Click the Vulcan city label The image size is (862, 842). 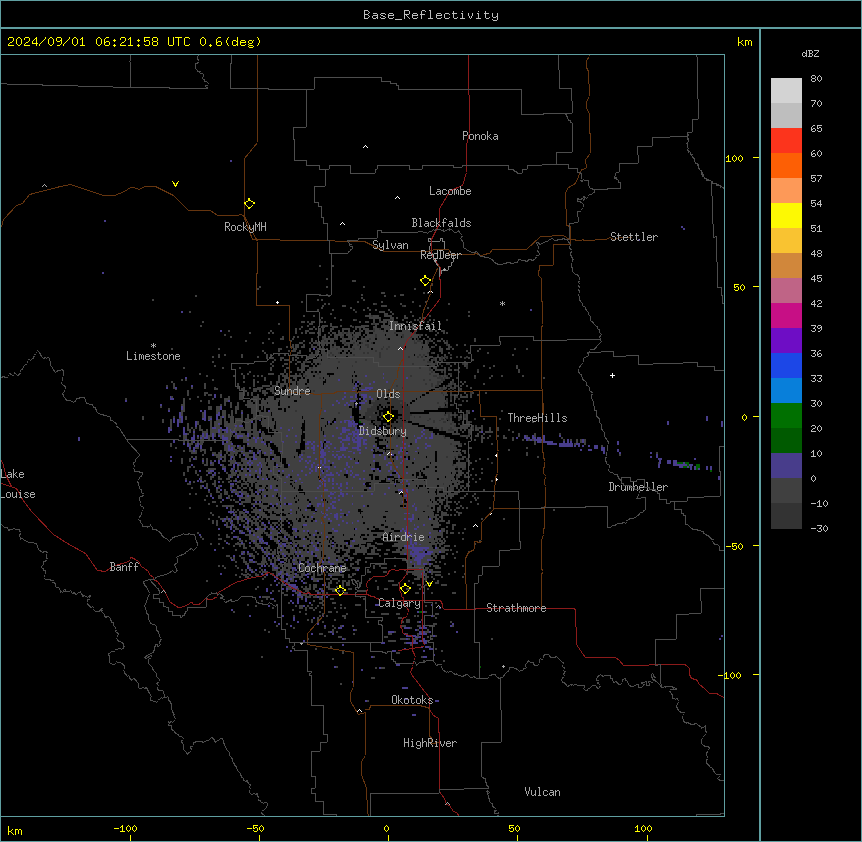[543, 792]
